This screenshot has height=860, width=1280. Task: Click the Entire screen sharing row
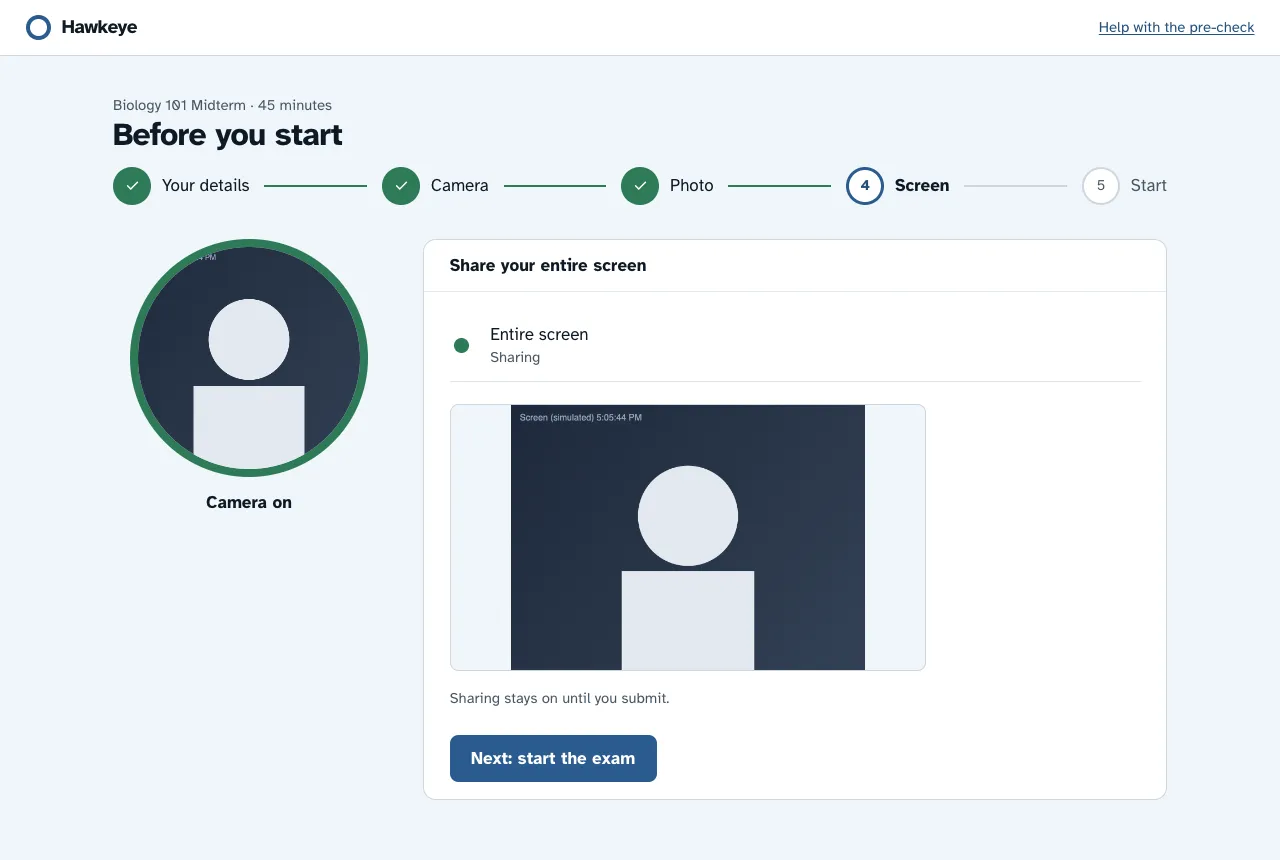795,345
